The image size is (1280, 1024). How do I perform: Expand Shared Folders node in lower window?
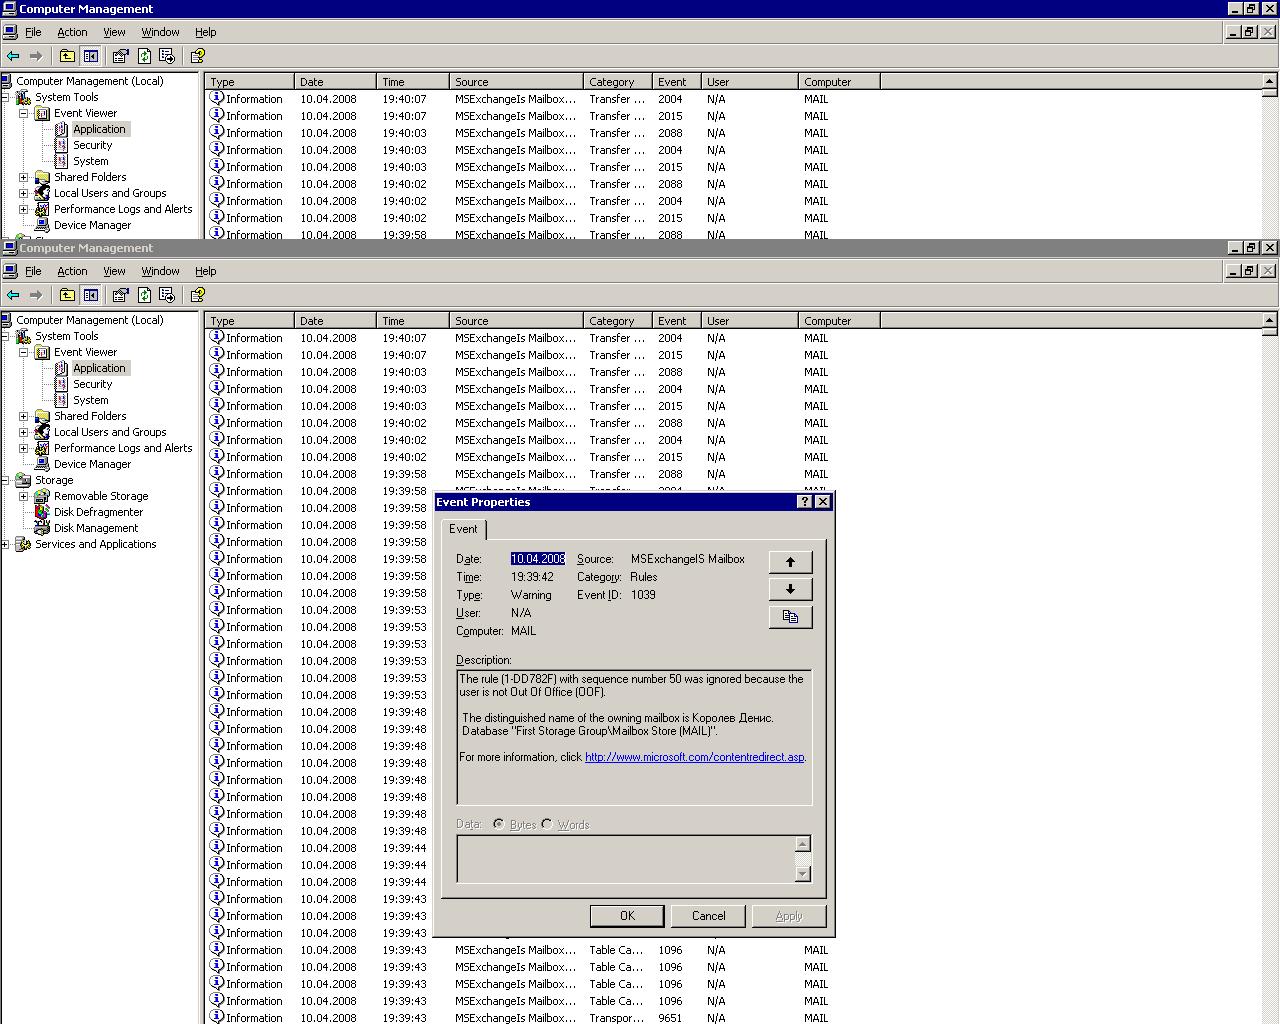(x=24, y=416)
